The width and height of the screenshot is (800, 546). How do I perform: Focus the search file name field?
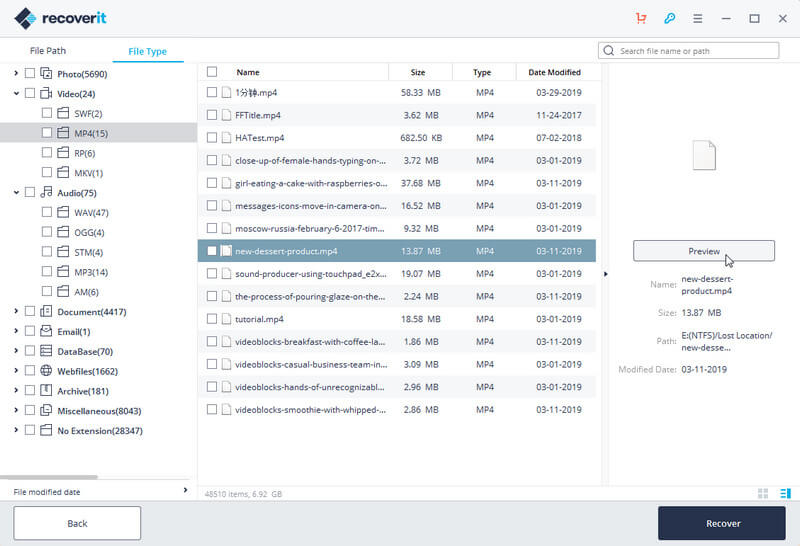689,51
